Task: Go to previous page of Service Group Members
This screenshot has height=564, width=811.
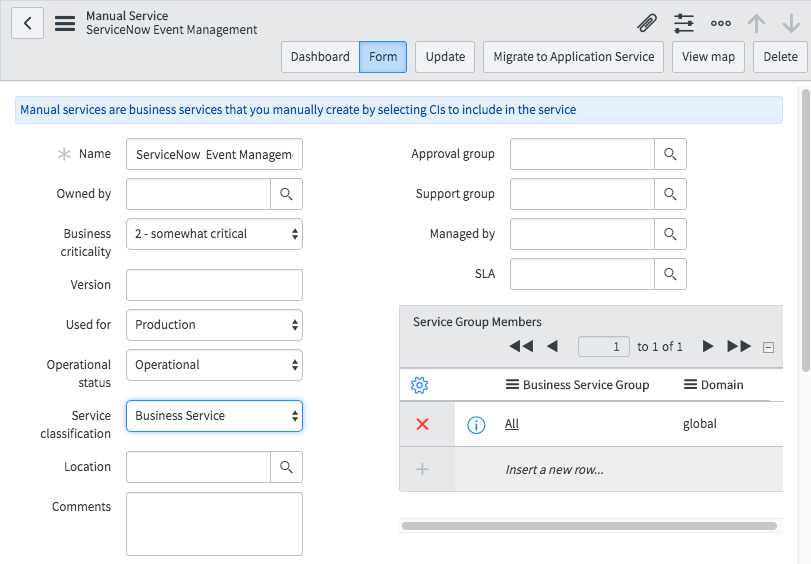Action: coord(552,346)
